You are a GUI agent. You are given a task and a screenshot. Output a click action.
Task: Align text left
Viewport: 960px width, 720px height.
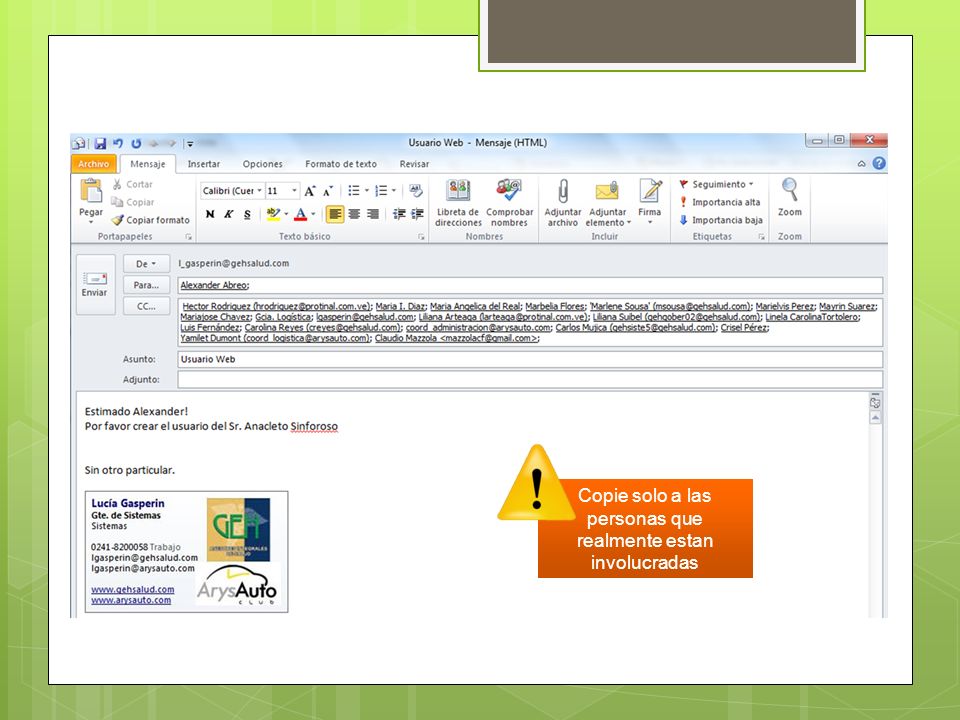pyautogui.click(x=335, y=214)
